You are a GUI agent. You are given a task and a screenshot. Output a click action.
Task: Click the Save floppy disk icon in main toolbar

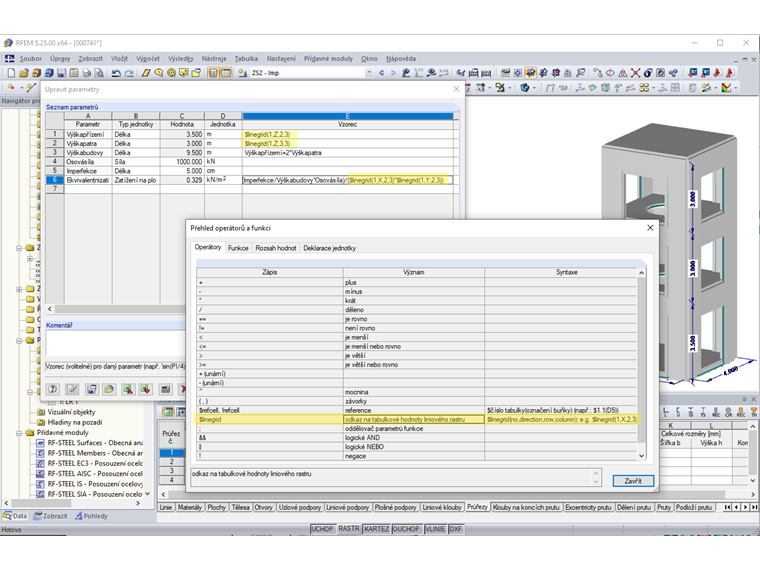point(62,73)
